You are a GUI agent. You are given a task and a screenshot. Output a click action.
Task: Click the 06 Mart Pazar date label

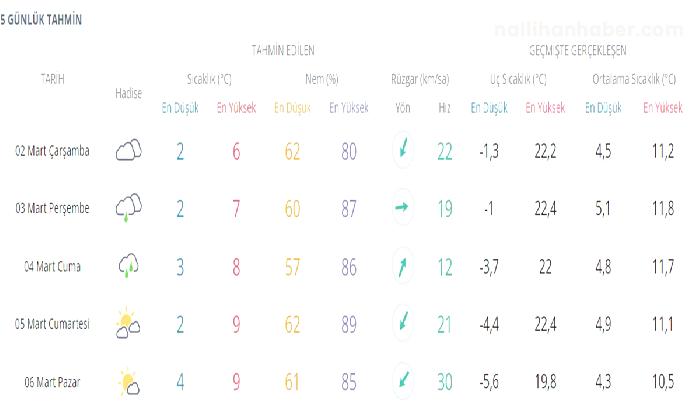coord(52,383)
